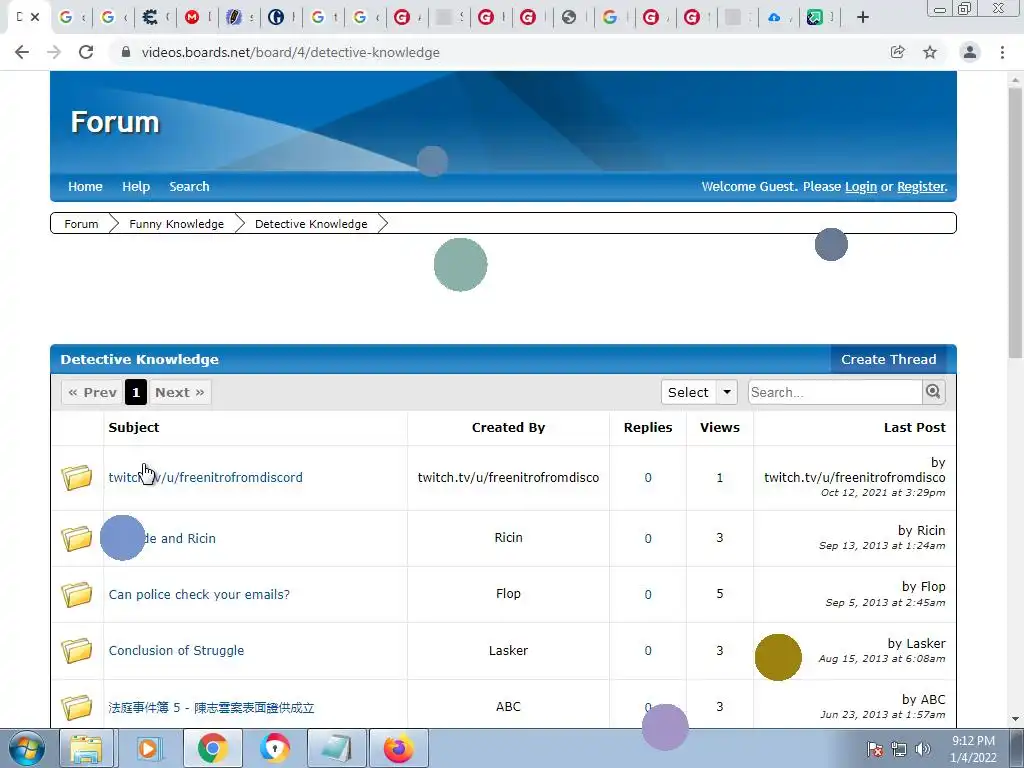Open Firefox from taskbar
This screenshot has width=1024, height=768.
398,748
